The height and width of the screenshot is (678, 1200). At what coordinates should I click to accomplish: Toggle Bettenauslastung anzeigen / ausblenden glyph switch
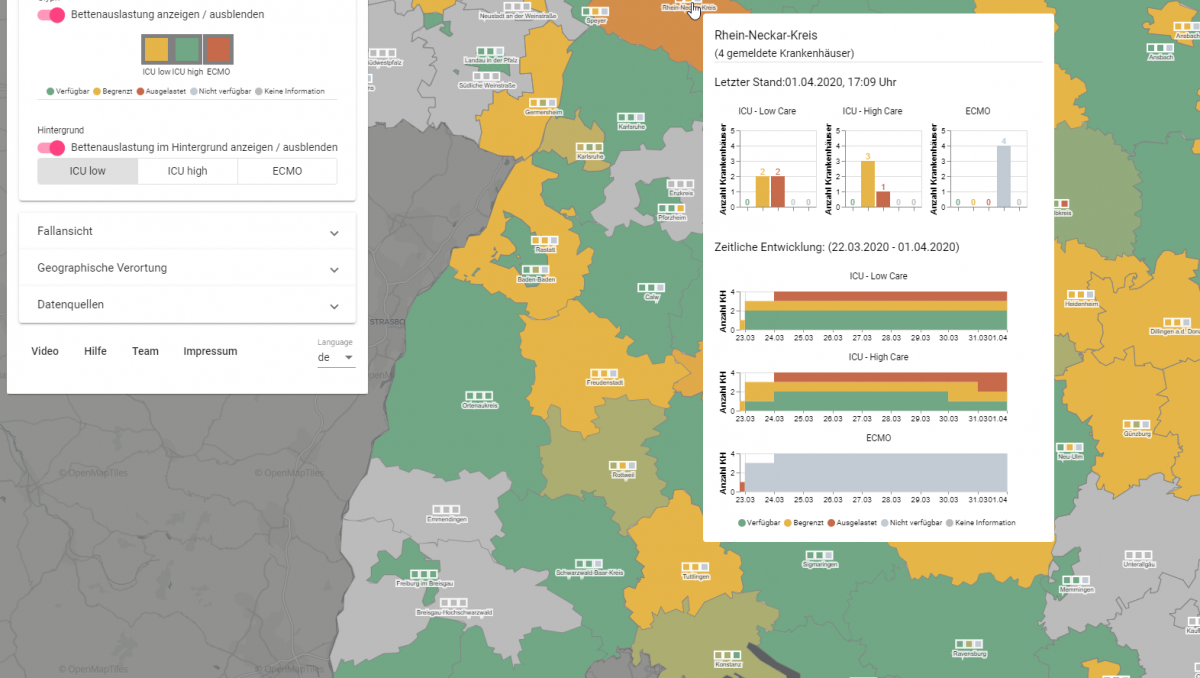51,15
